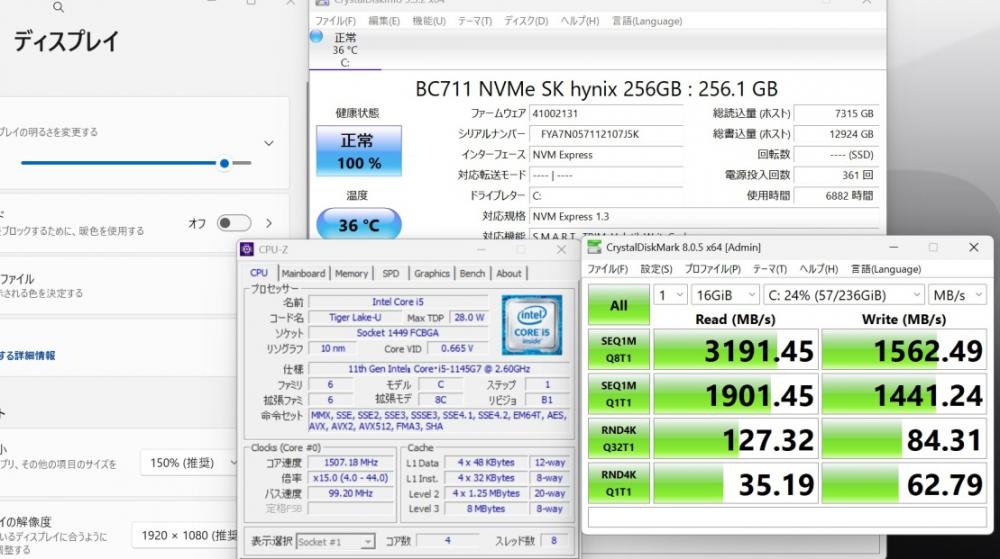This screenshot has width=1000, height=559.
Task: Select the C: disk status circle icon
Action: tap(317, 37)
